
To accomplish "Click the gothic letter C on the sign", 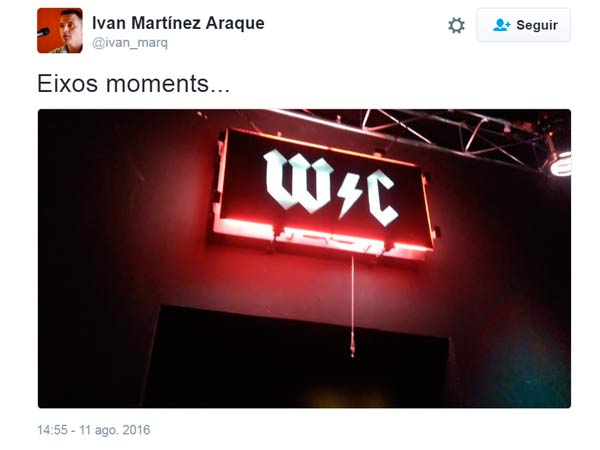I will coord(382,198).
